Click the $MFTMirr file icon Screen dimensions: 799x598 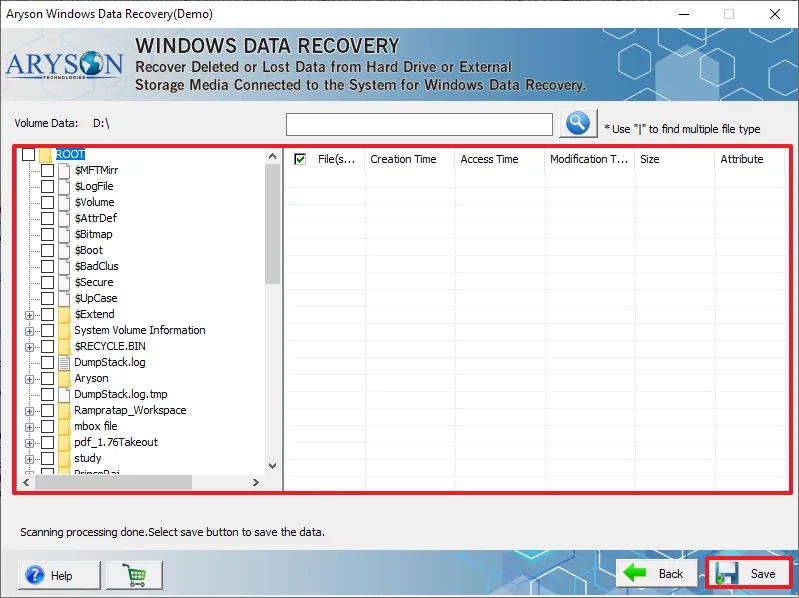64,170
